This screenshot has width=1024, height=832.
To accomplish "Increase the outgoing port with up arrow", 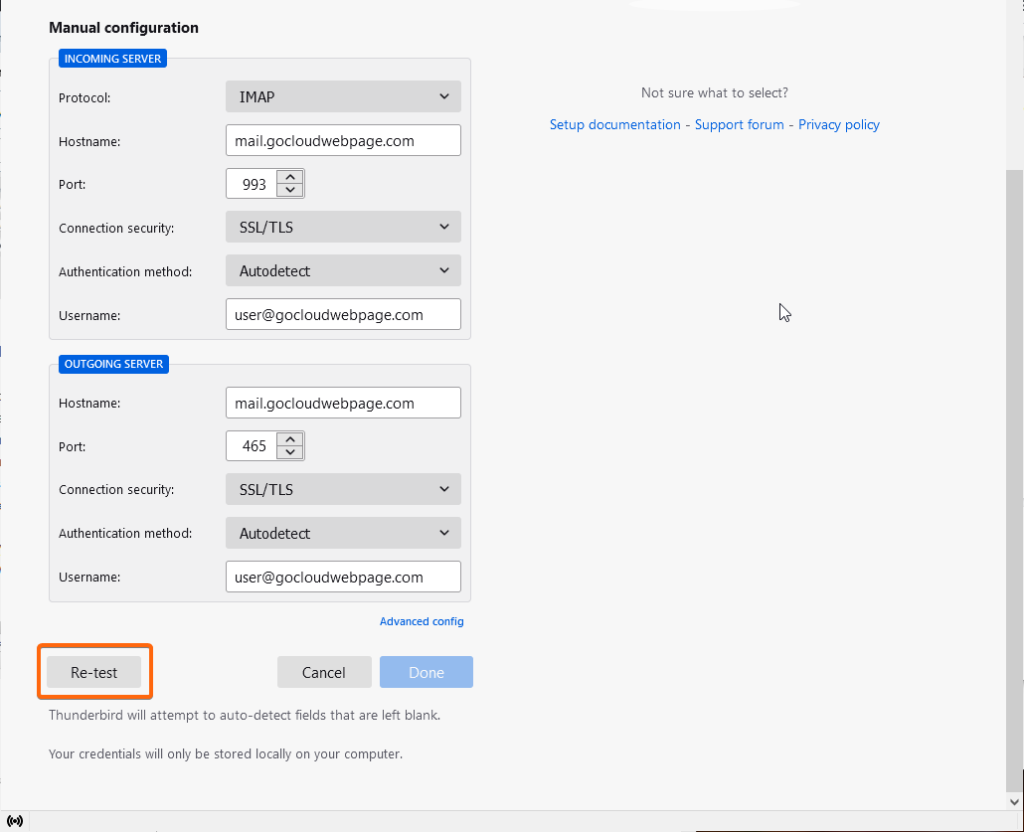I will [290, 440].
